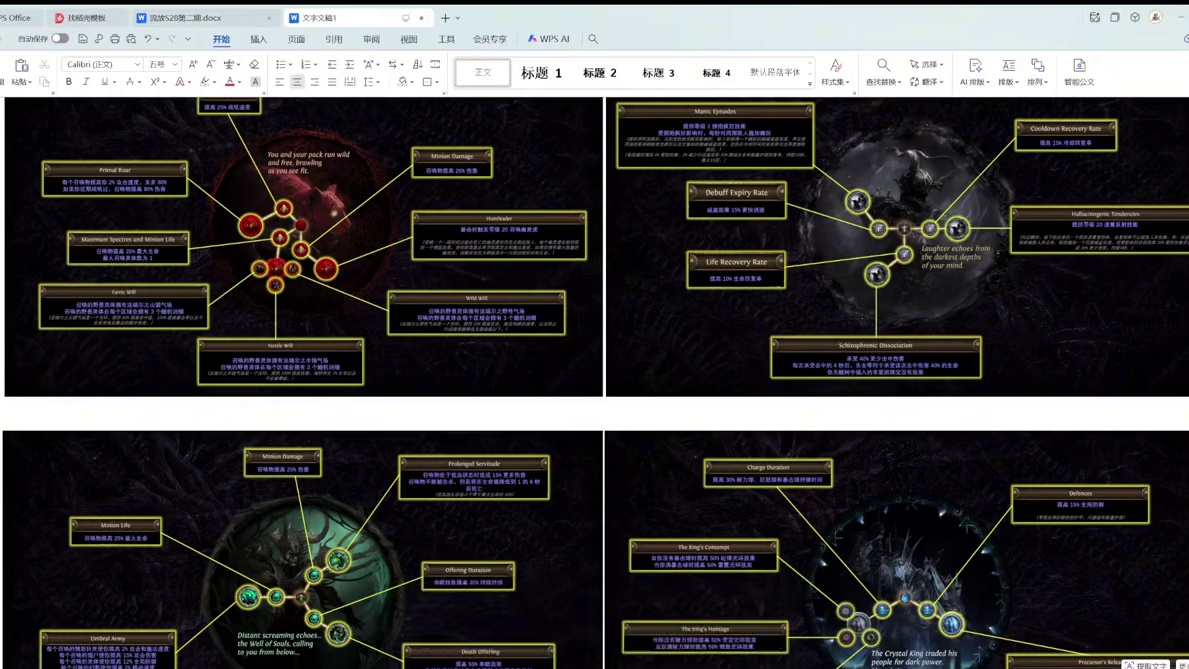Toggle the bulleted list button

281,64
